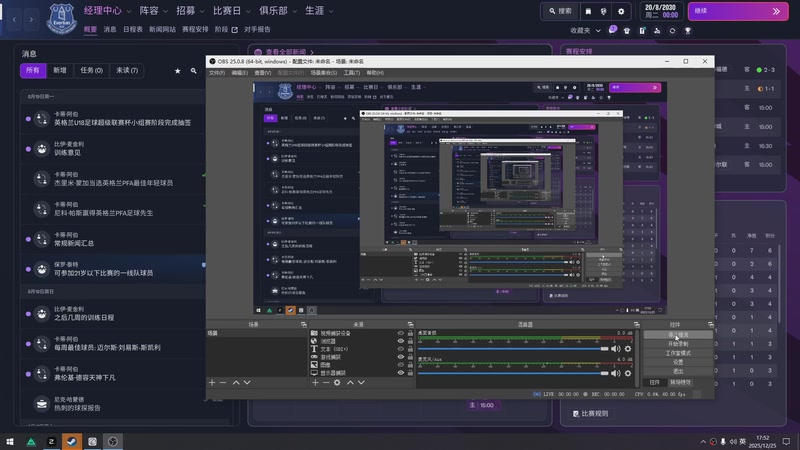
Task: Open the squad shirt shortcut icon
Action: coord(627,31)
